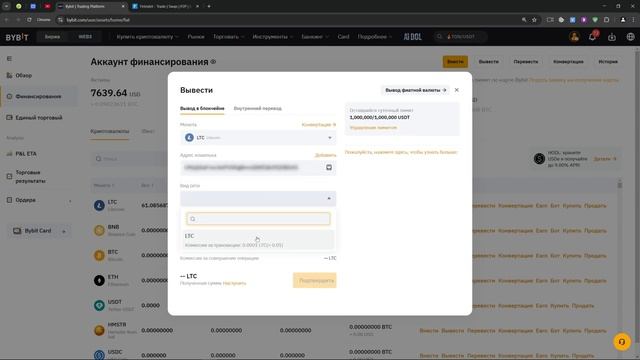
Task: Open address book icon in wallet address field
Action: pyautogui.click(x=329, y=167)
